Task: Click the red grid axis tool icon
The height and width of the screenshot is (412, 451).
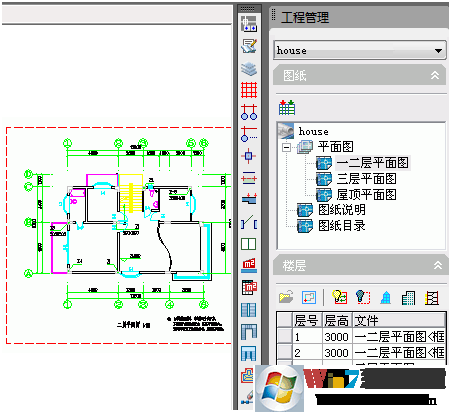Action: pyautogui.click(x=249, y=90)
